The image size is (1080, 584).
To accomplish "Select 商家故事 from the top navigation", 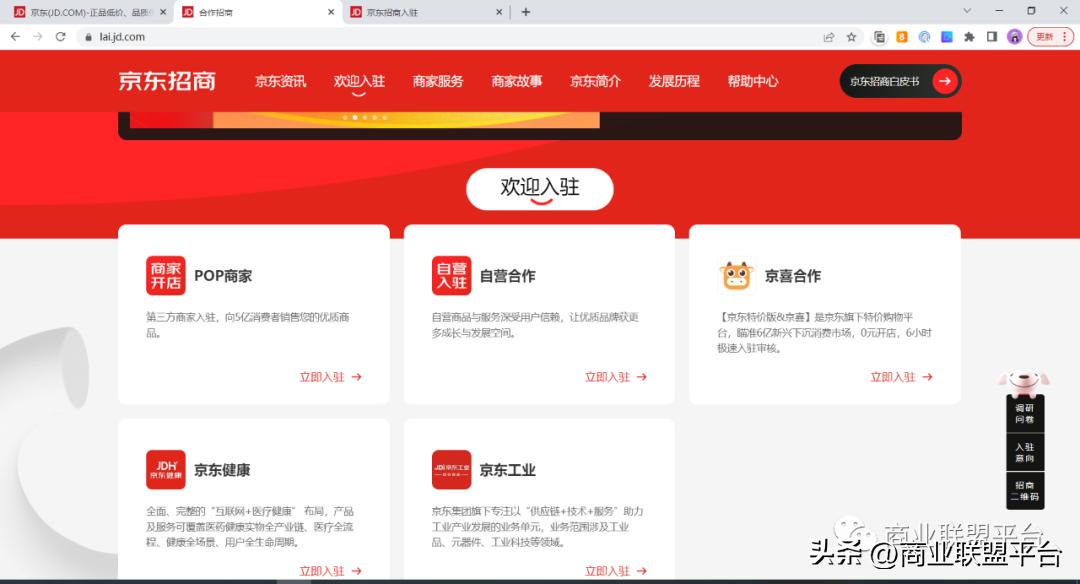I will tap(516, 81).
